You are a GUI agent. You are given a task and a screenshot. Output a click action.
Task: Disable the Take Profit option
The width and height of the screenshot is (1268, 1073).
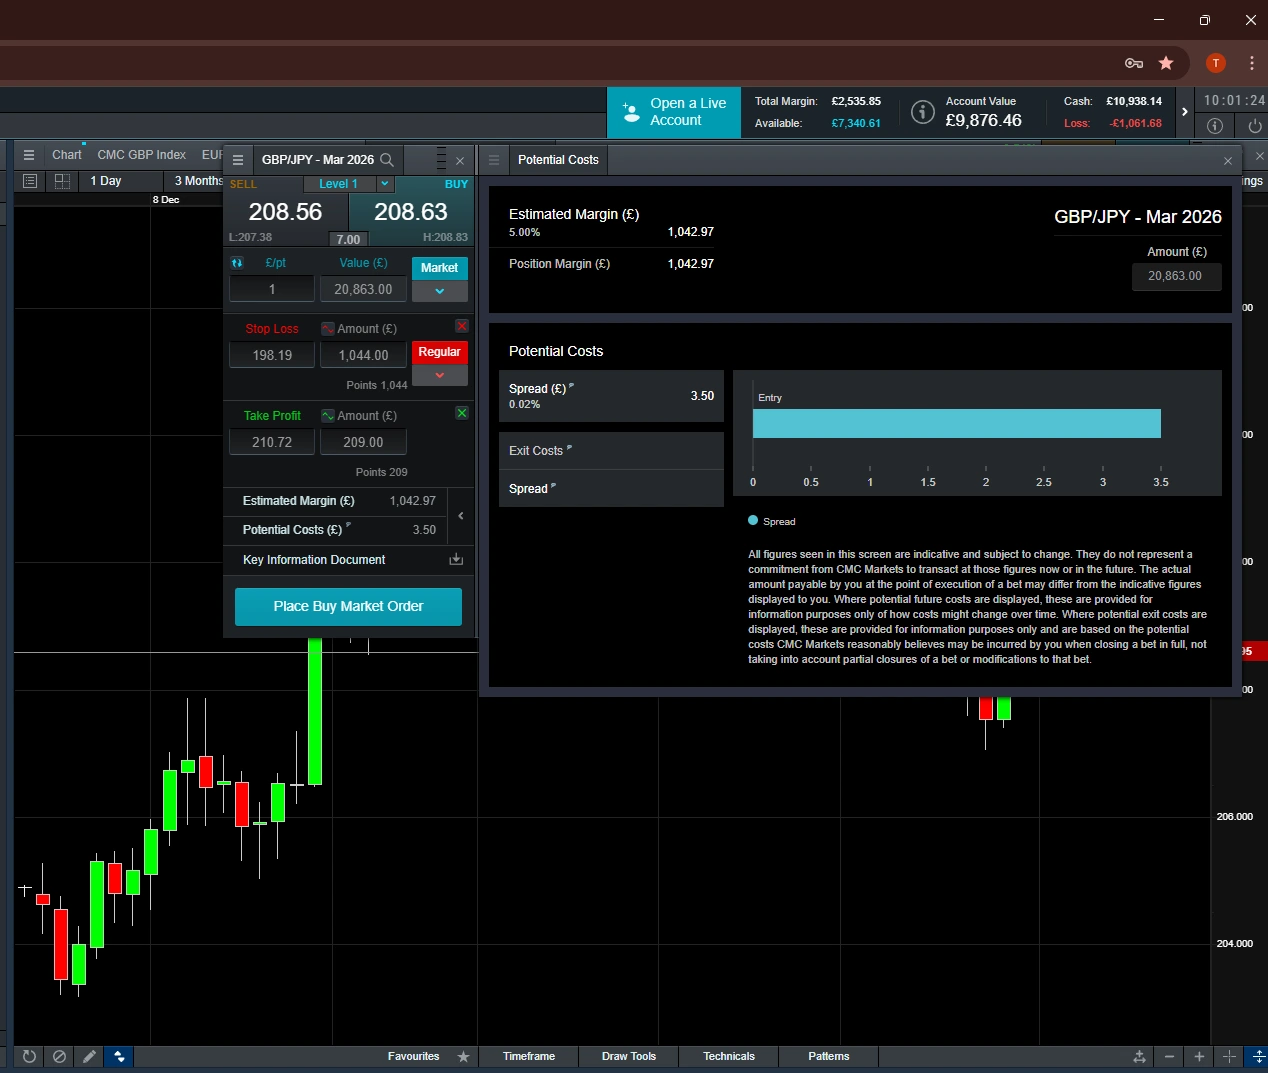point(461,413)
